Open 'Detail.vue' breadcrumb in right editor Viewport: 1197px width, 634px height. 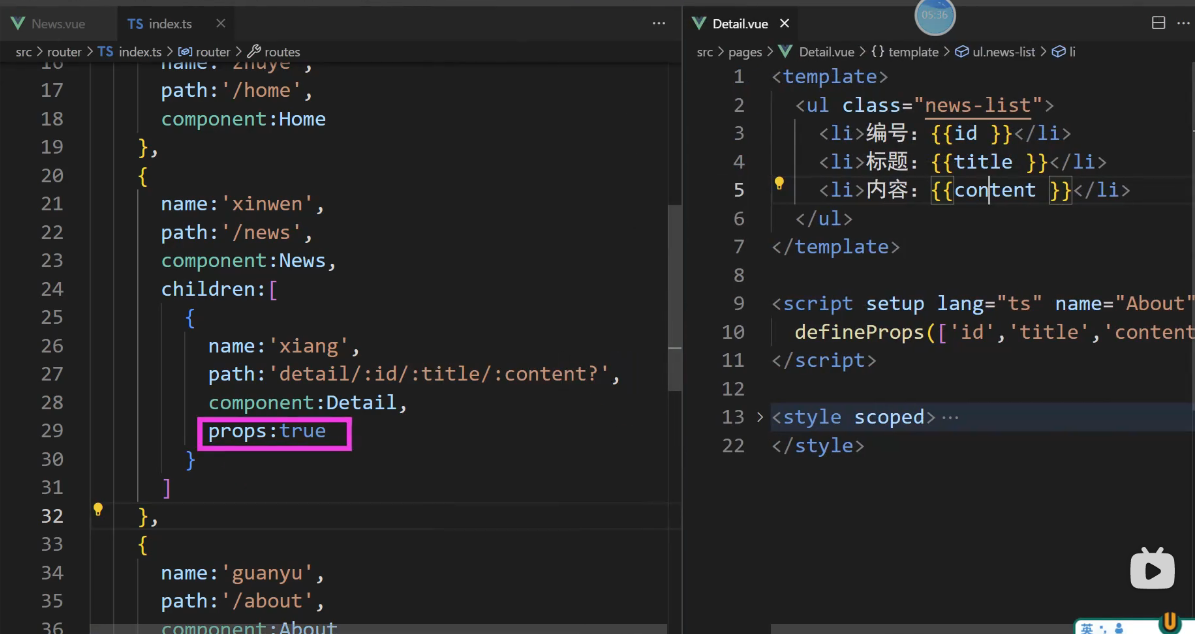(816, 52)
